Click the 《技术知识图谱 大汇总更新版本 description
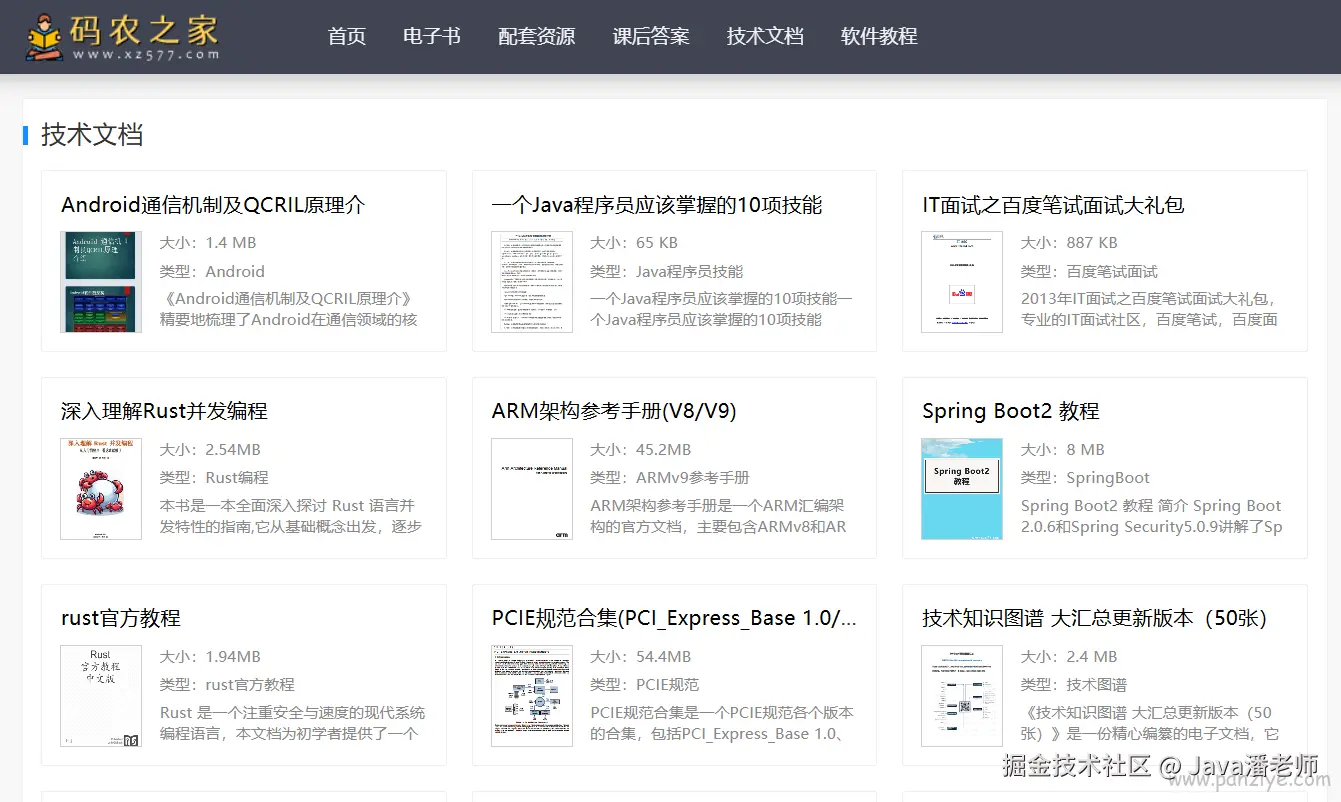This screenshot has height=802, width=1341. [x=1150, y=723]
